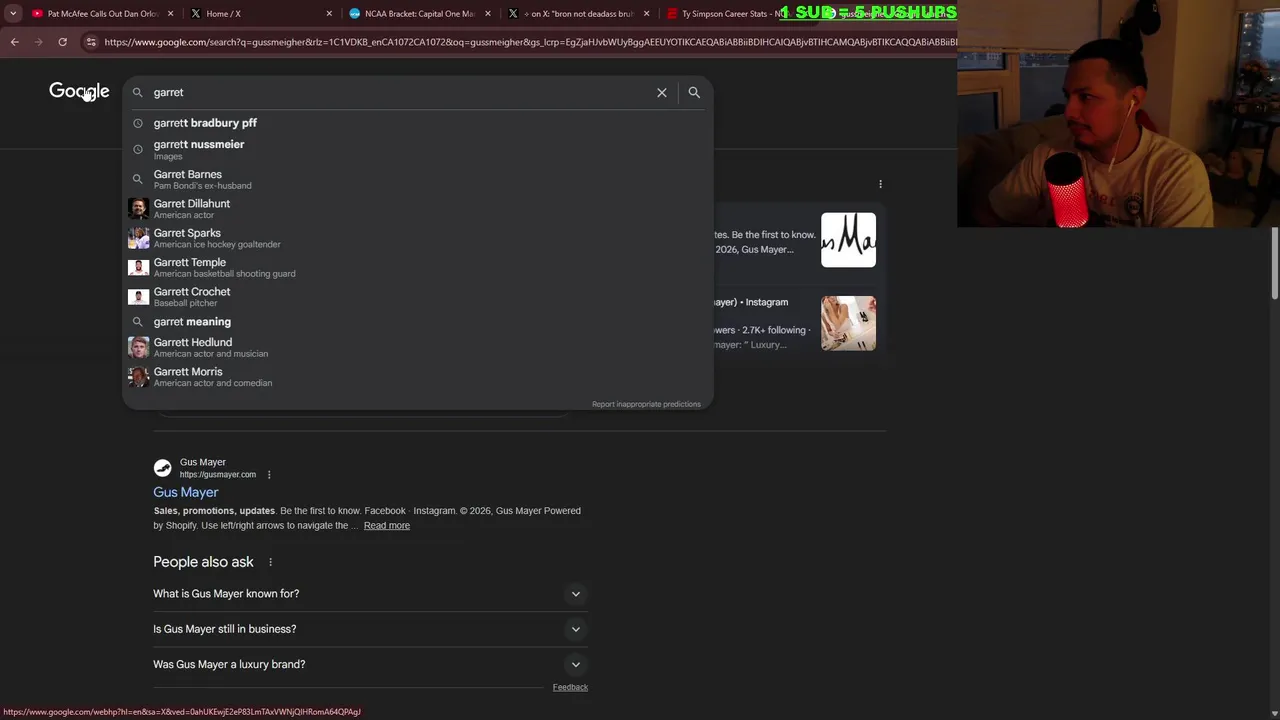Go back with the browser back arrow

click(14, 42)
